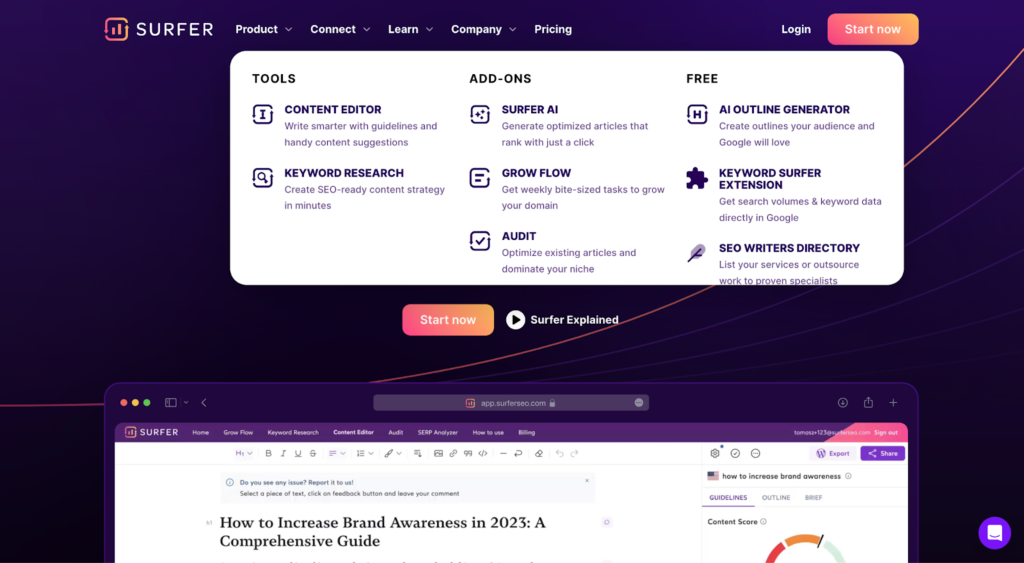1024x563 pixels.
Task: Toggle Underline in the editor preview toolbar
Action: 298,453
